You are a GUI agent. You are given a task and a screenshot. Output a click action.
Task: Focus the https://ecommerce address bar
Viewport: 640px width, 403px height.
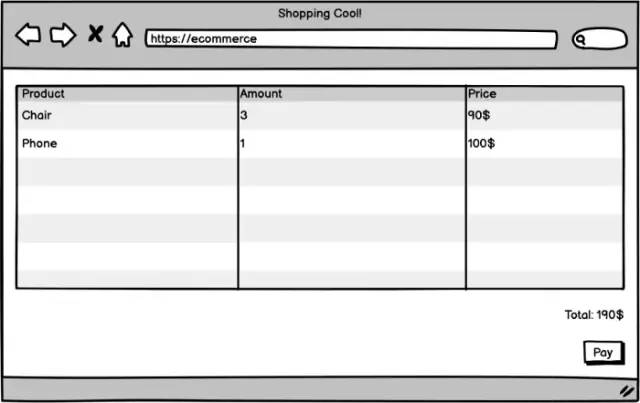350,39
